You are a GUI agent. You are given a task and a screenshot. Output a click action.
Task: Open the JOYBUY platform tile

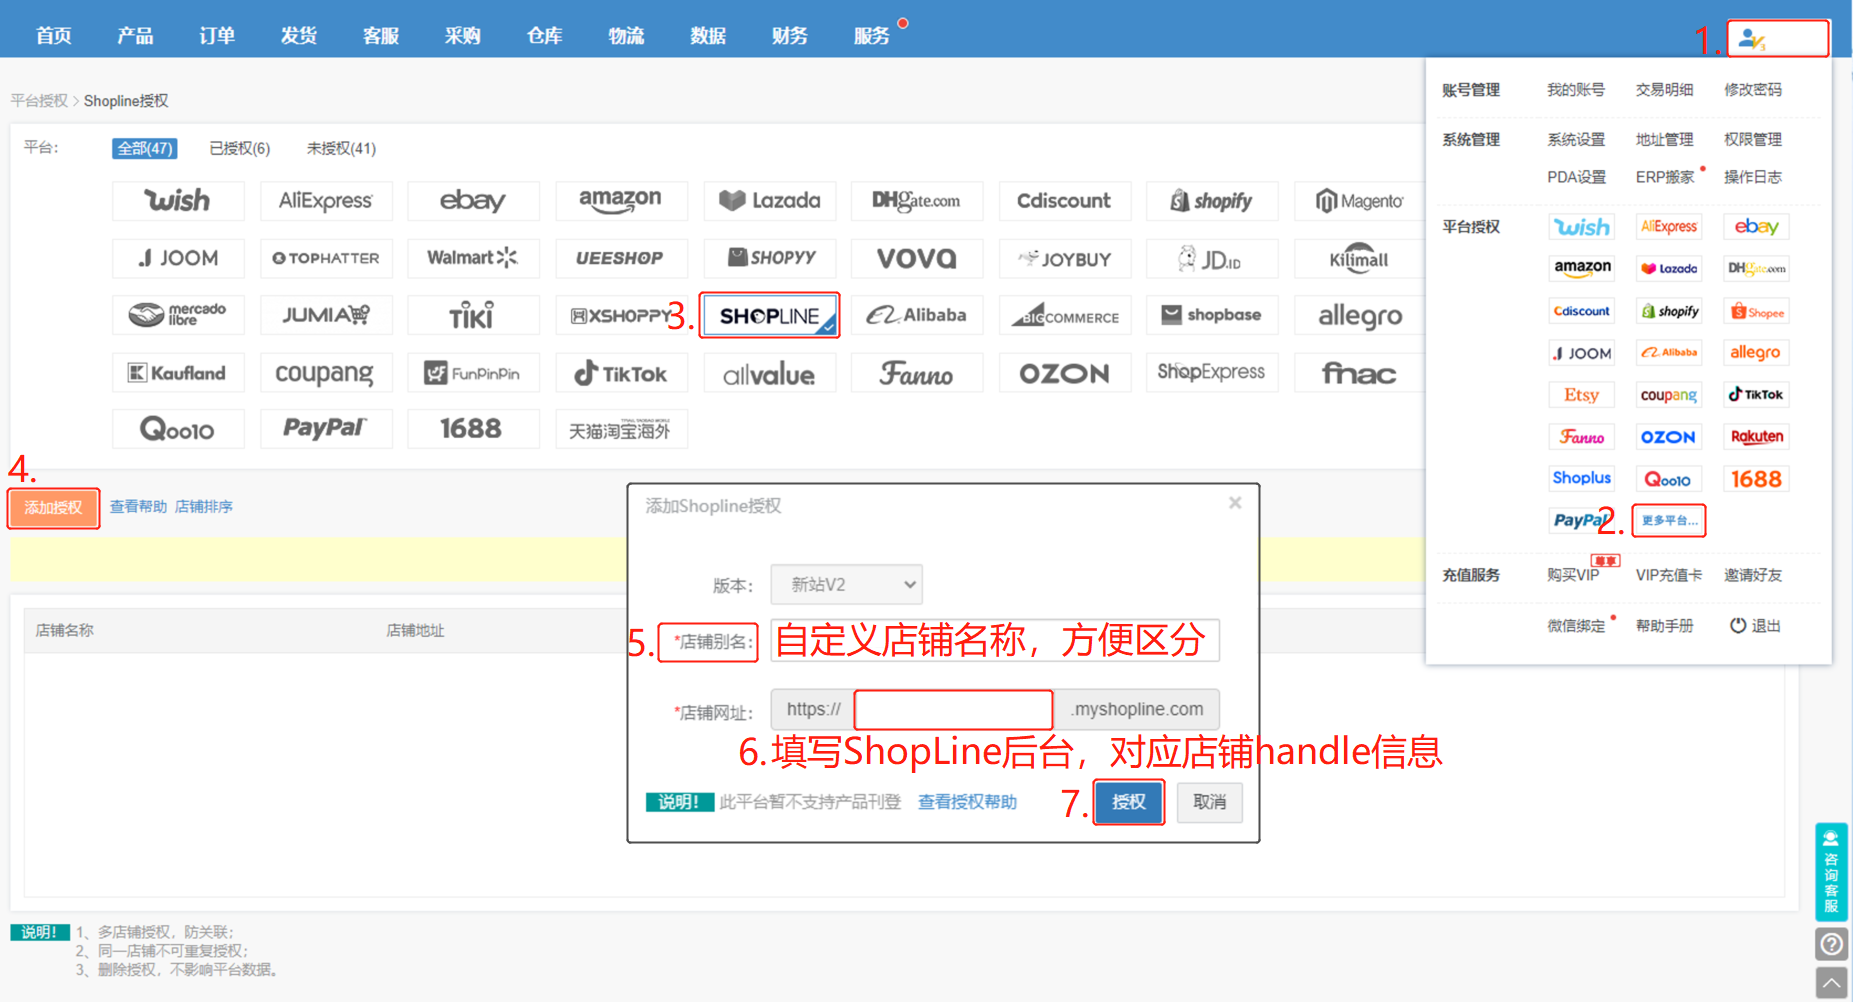point(1065,258)
